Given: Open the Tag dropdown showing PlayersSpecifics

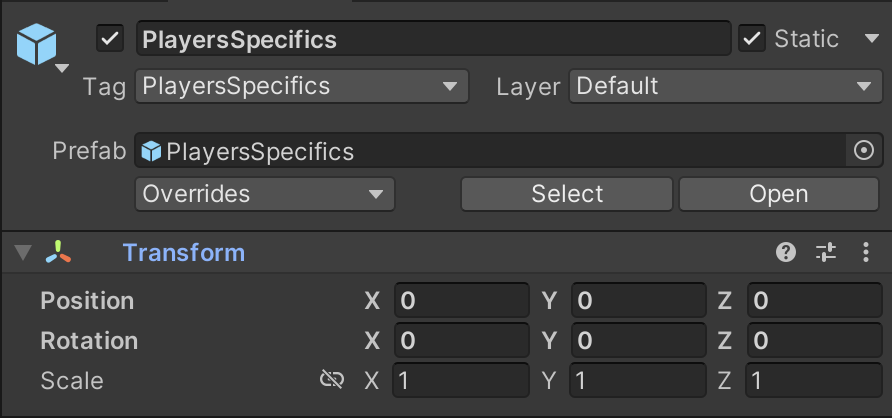Looking at the screenshot, I should point(302,86).
